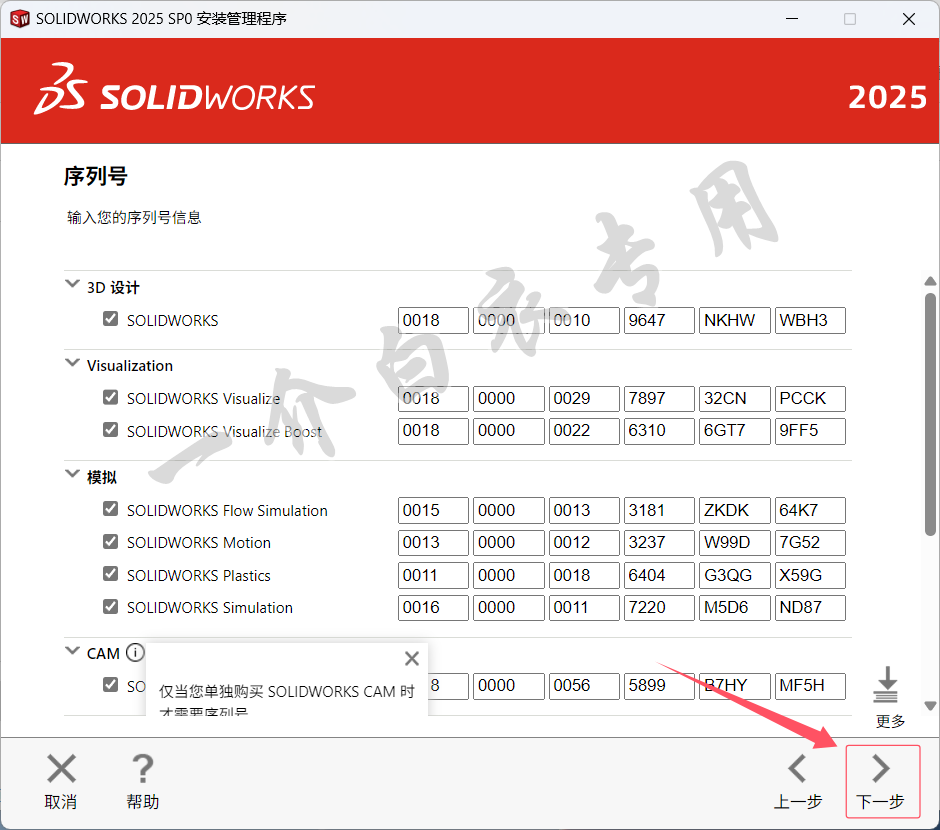The height and width of the screenshot is (830, 940).
Task: Toggle SOLIDWORKS Simulation checkbox
Action: pyautogui.click(x=110, y=606)
